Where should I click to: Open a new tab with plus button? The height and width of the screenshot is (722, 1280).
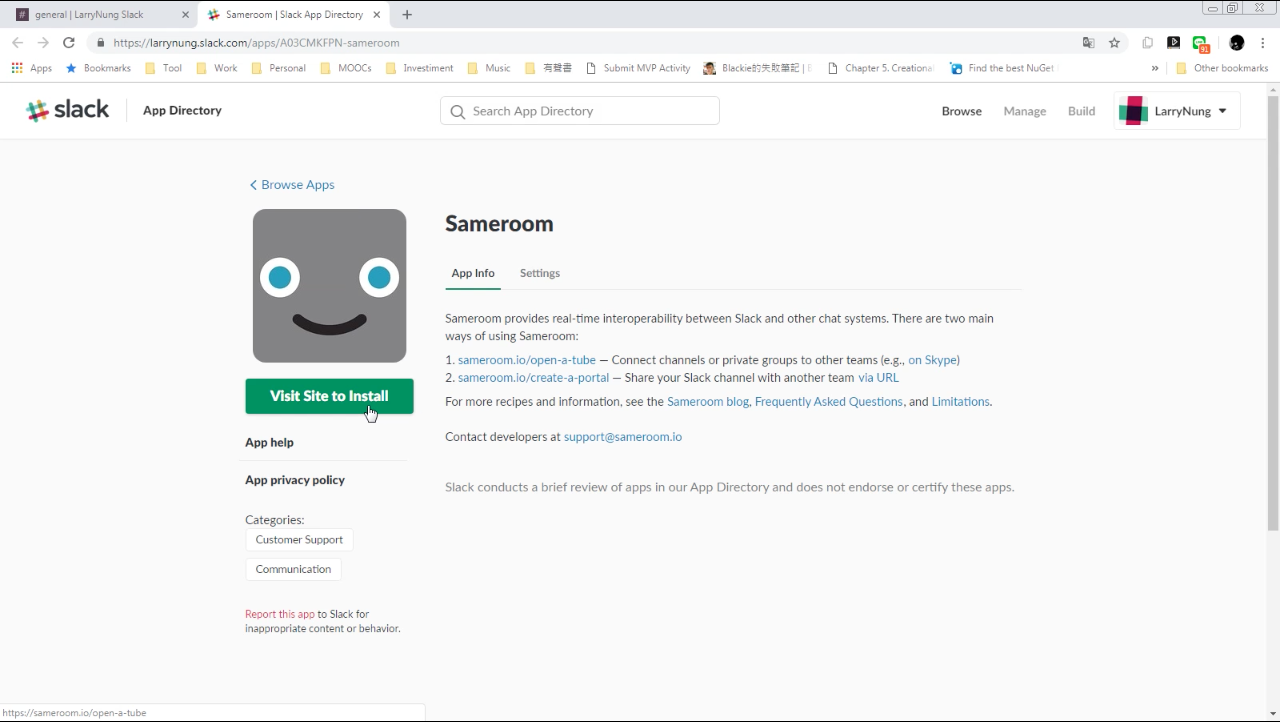[407, 15]
